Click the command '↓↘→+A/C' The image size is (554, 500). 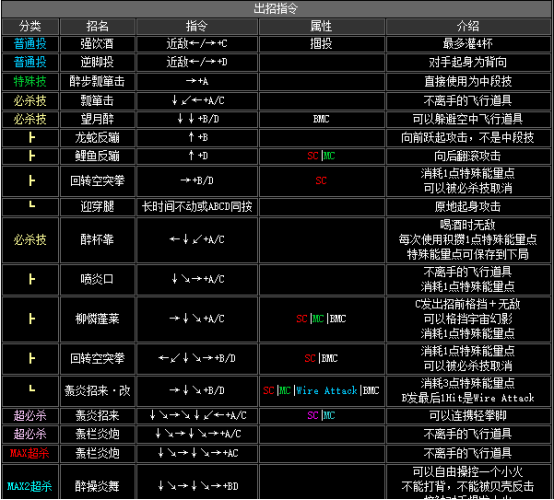click(x=198, y=279)
